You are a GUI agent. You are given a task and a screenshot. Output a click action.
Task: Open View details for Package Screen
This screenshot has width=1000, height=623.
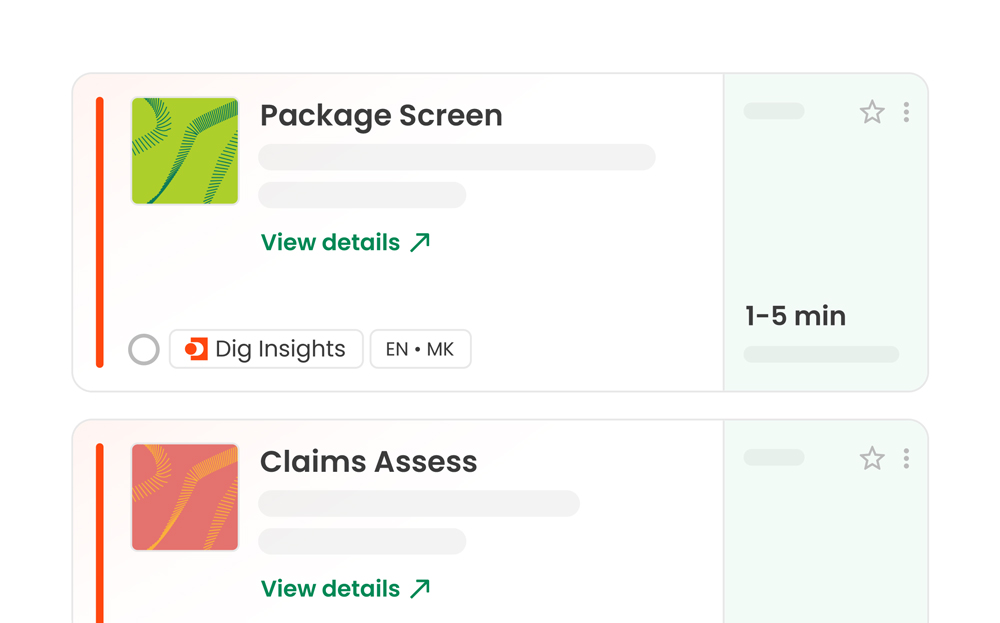tap(330, 241)
